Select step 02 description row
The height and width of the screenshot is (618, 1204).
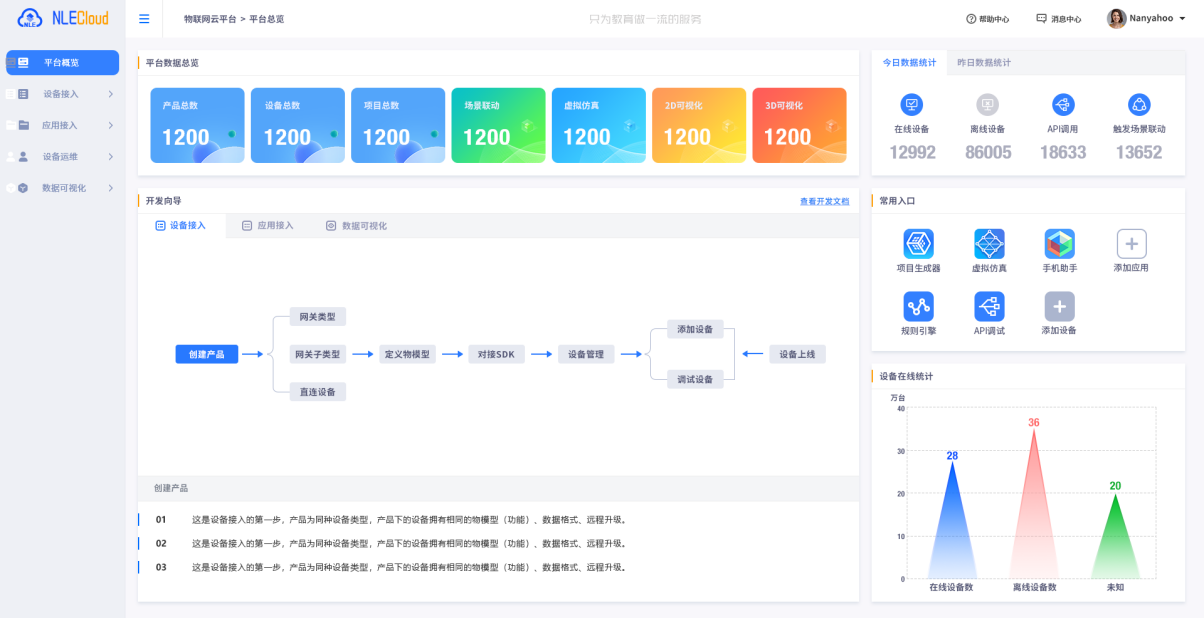(x=498, y=543)
